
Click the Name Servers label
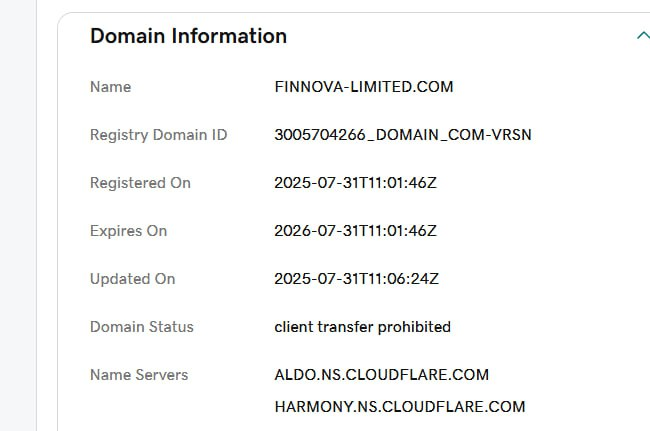[138, 375]
